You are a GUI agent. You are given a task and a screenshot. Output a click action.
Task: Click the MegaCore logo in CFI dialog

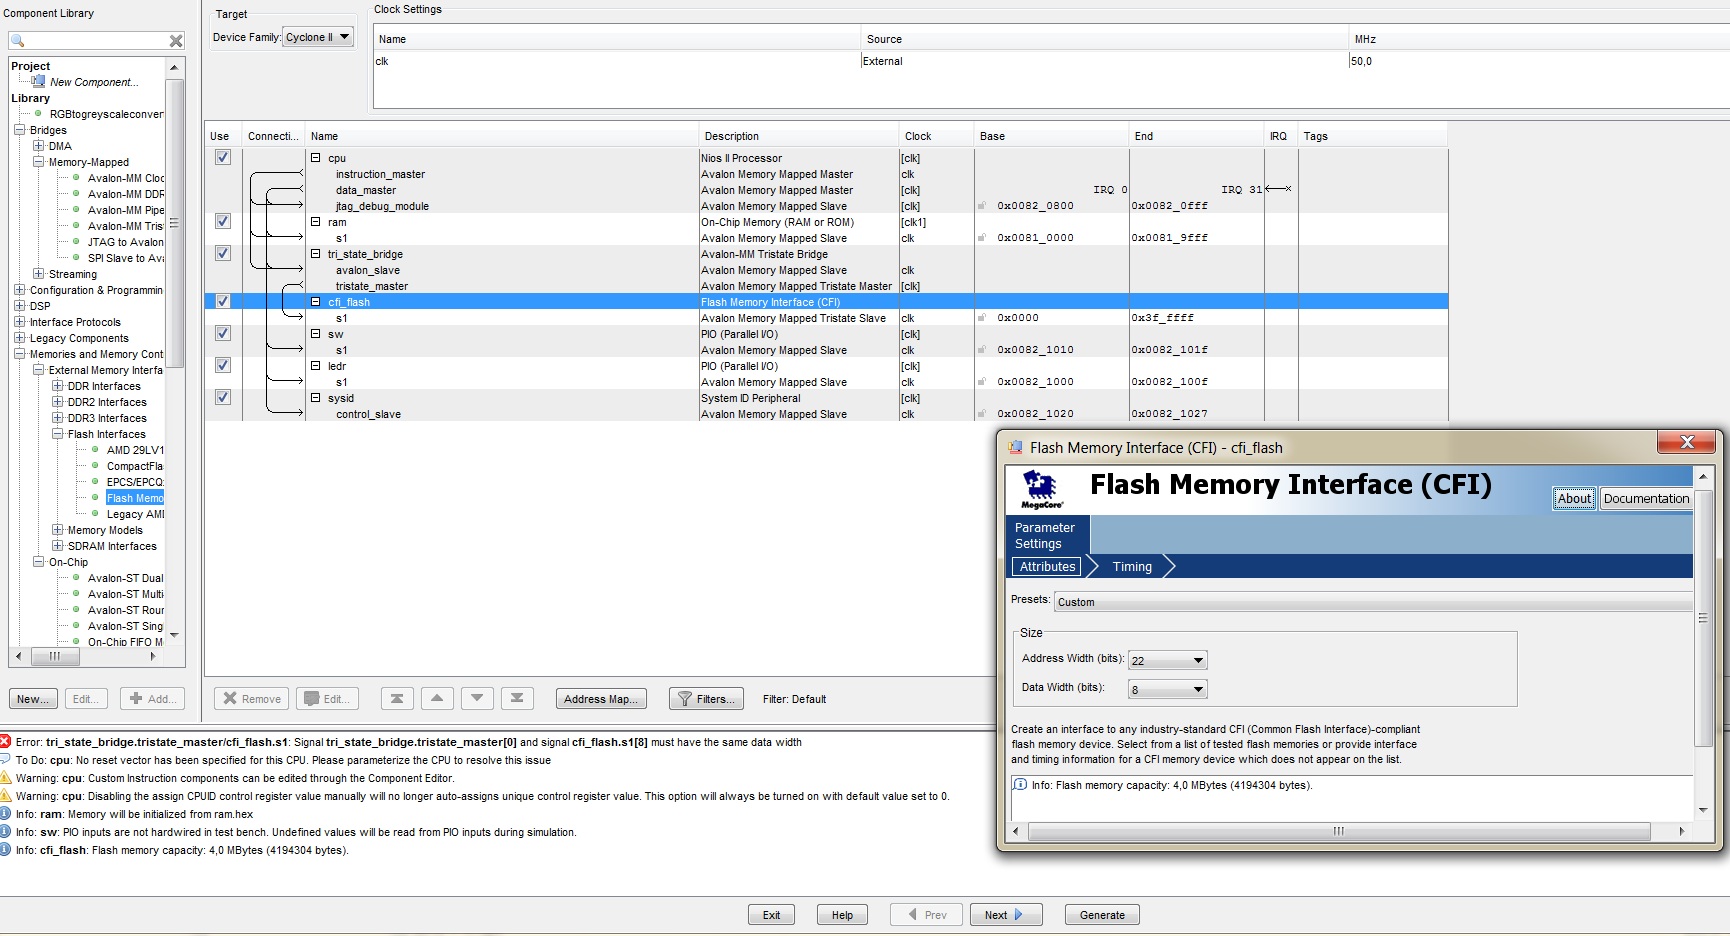1040,490
